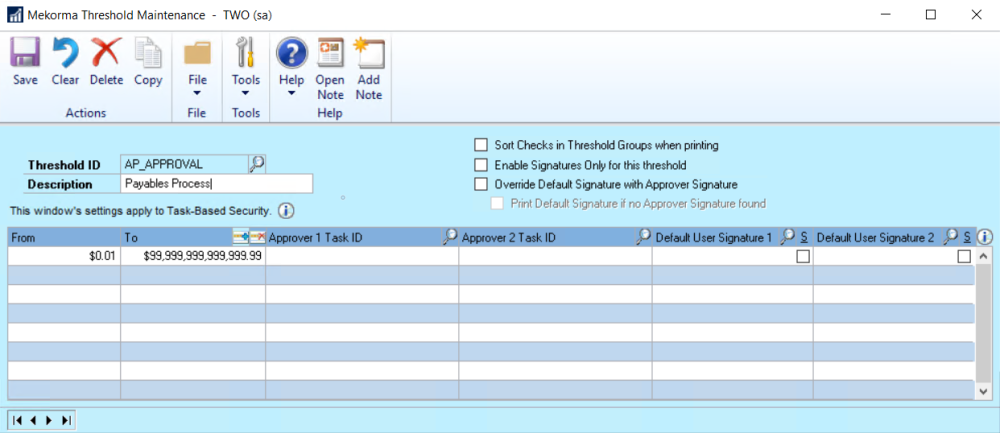Image resolution: width=1000 pixels, height=433 pixels.
Task: Click the Threshold ID bold label
Action: [64, 165]
